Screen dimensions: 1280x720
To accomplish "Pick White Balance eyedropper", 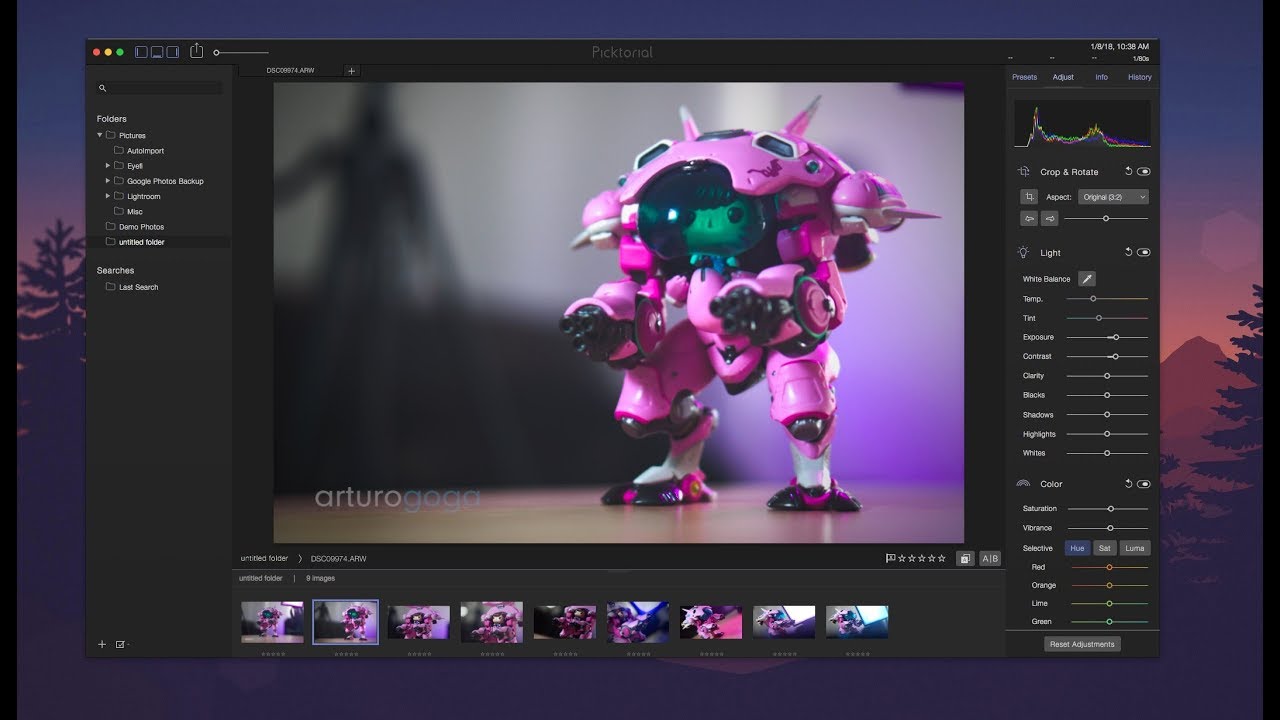I will pyautogui.click(x=1086, y=279).
